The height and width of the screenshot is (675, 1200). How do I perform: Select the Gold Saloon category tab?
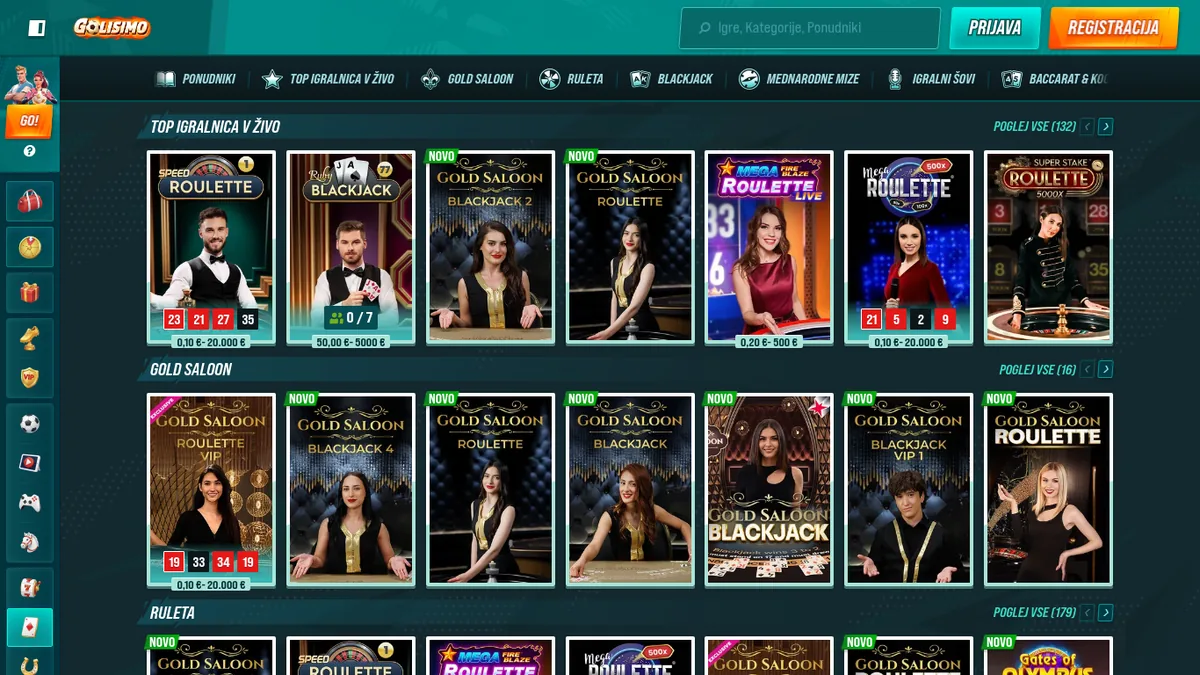pos(467,79)
